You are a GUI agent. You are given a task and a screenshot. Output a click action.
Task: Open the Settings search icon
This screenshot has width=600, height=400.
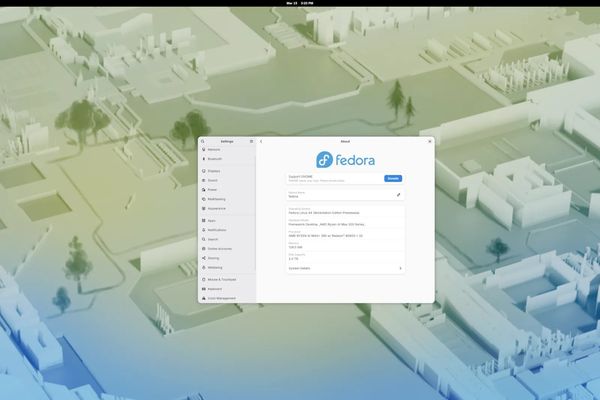tap(203, 141)
